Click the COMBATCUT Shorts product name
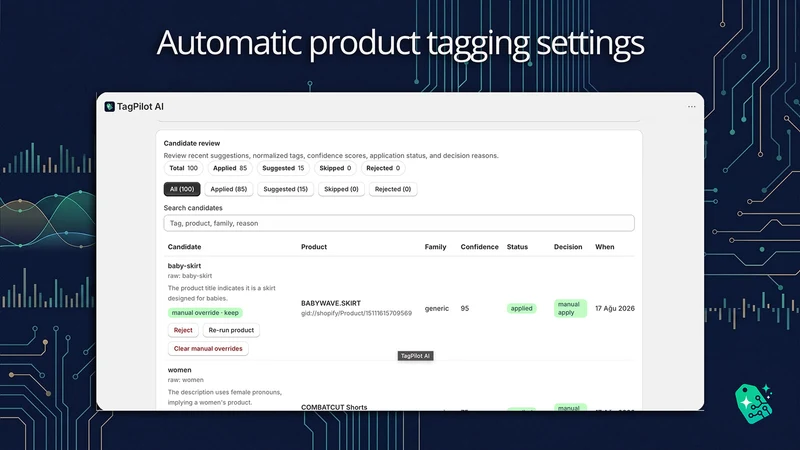The image size is (800, 450). 334,407
